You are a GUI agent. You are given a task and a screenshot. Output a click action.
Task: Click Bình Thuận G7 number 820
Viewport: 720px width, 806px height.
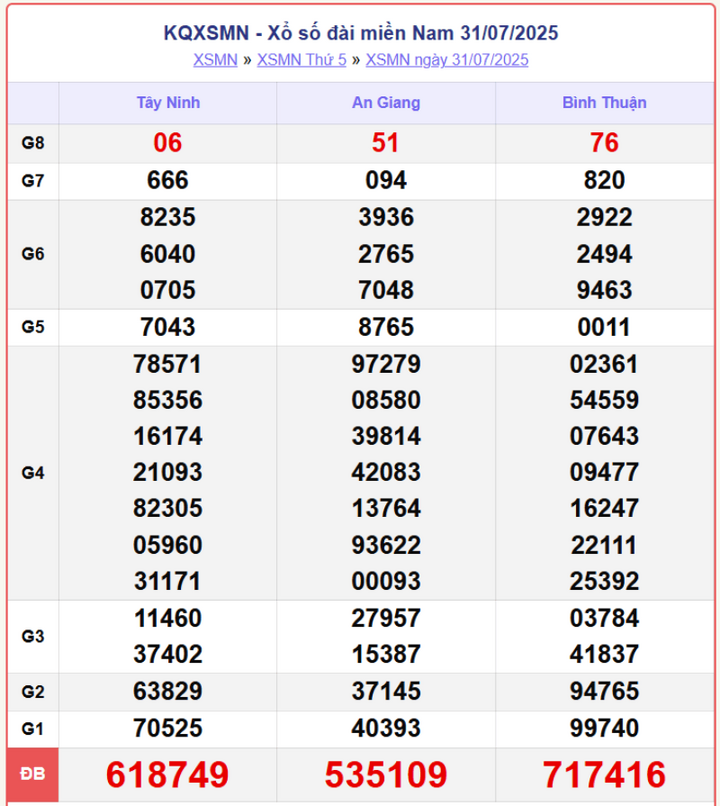[604, 180]
